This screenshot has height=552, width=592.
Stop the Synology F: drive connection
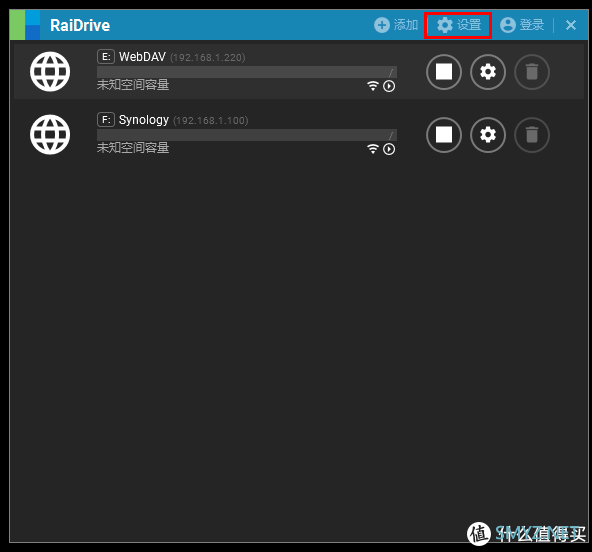pos(444,135)
